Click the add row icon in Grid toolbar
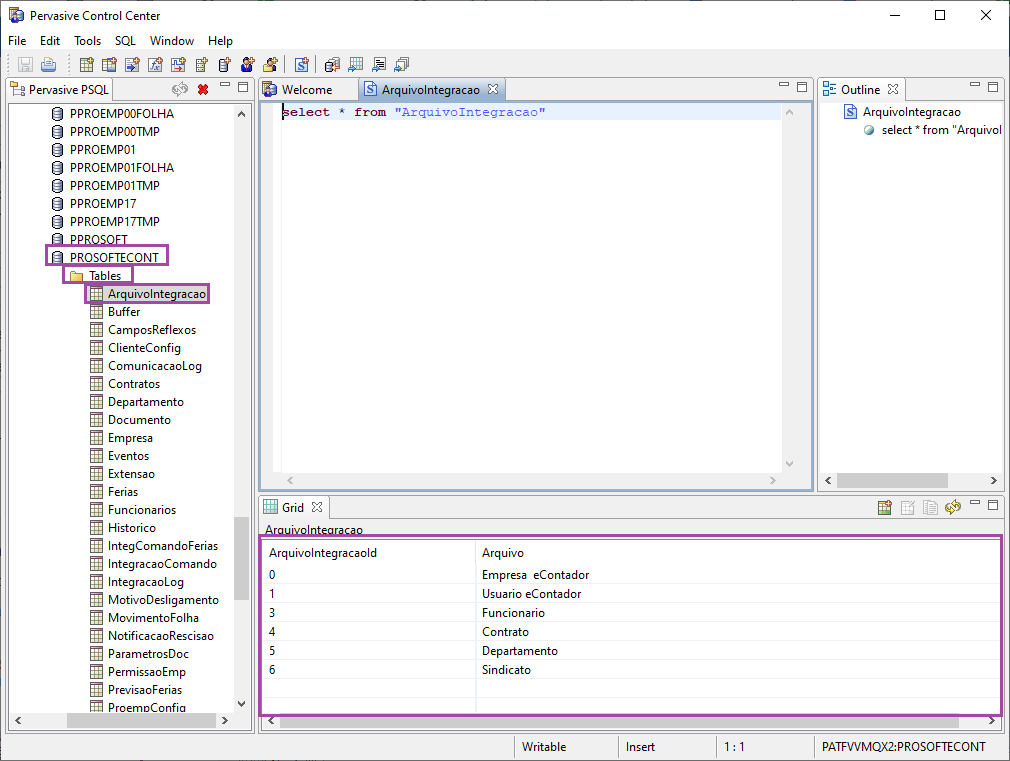 [x=885, y=508]
